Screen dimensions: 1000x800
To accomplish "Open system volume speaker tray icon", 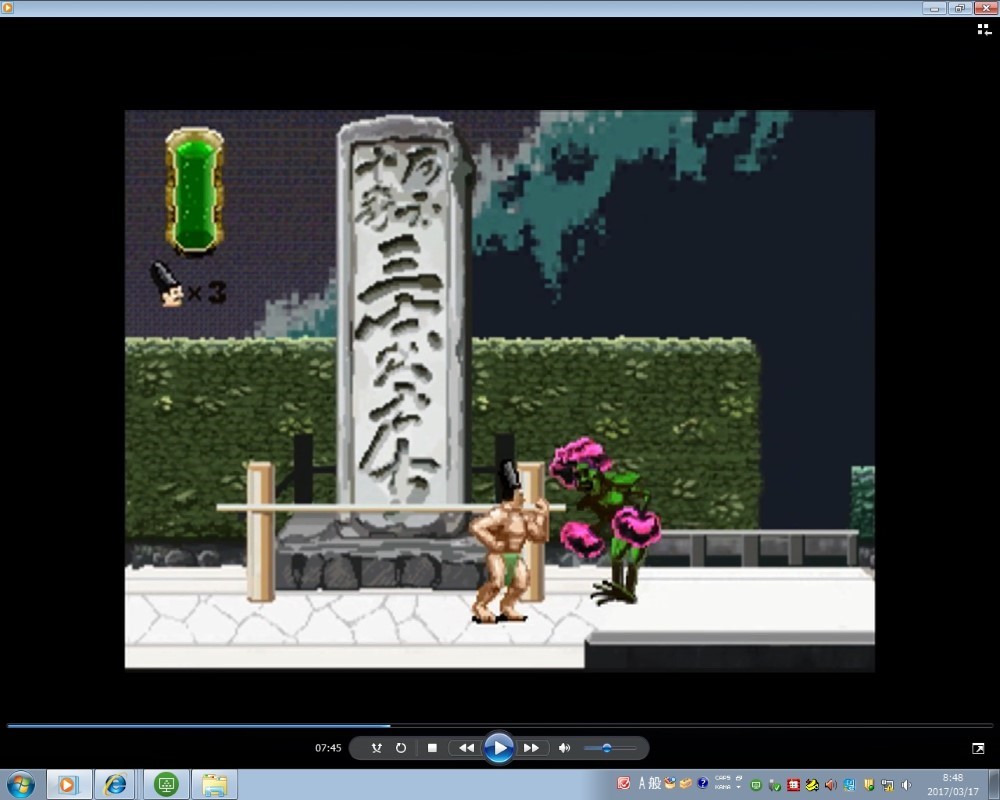I will (906, 785).
